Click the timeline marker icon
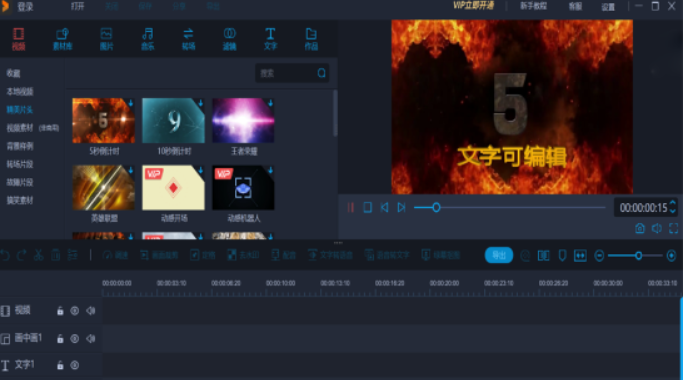Viewport: 684px width, 380px height. pyautogui.click(x=562, y=256)
